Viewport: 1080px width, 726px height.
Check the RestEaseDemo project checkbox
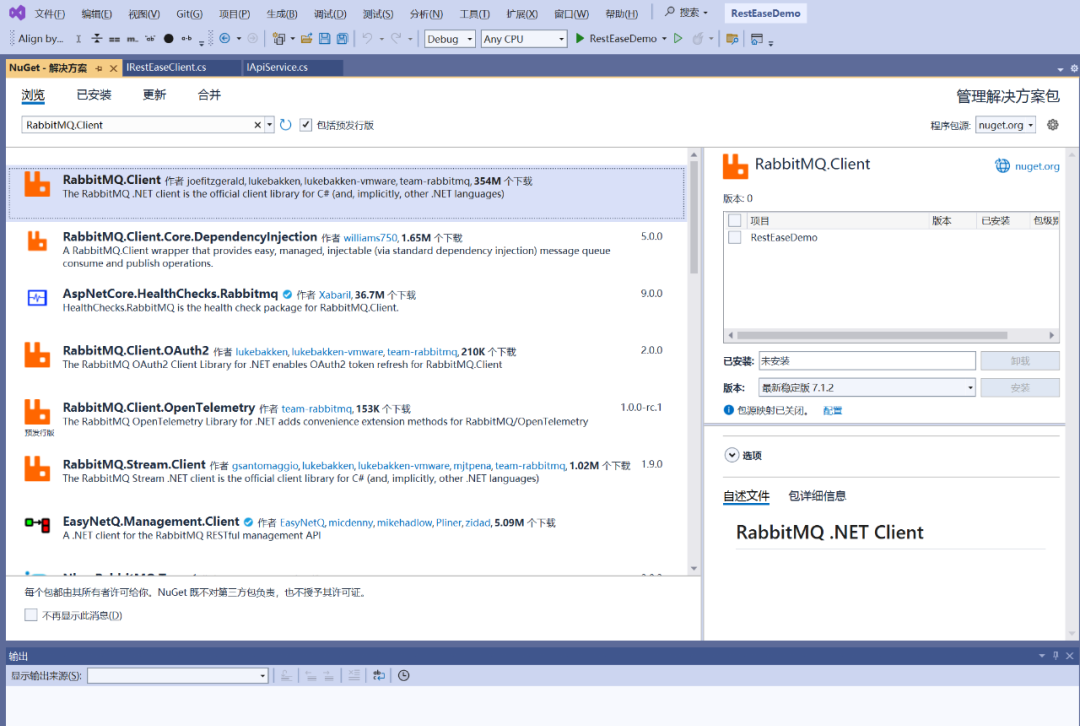pyautogui.click(x=735, y=238)
